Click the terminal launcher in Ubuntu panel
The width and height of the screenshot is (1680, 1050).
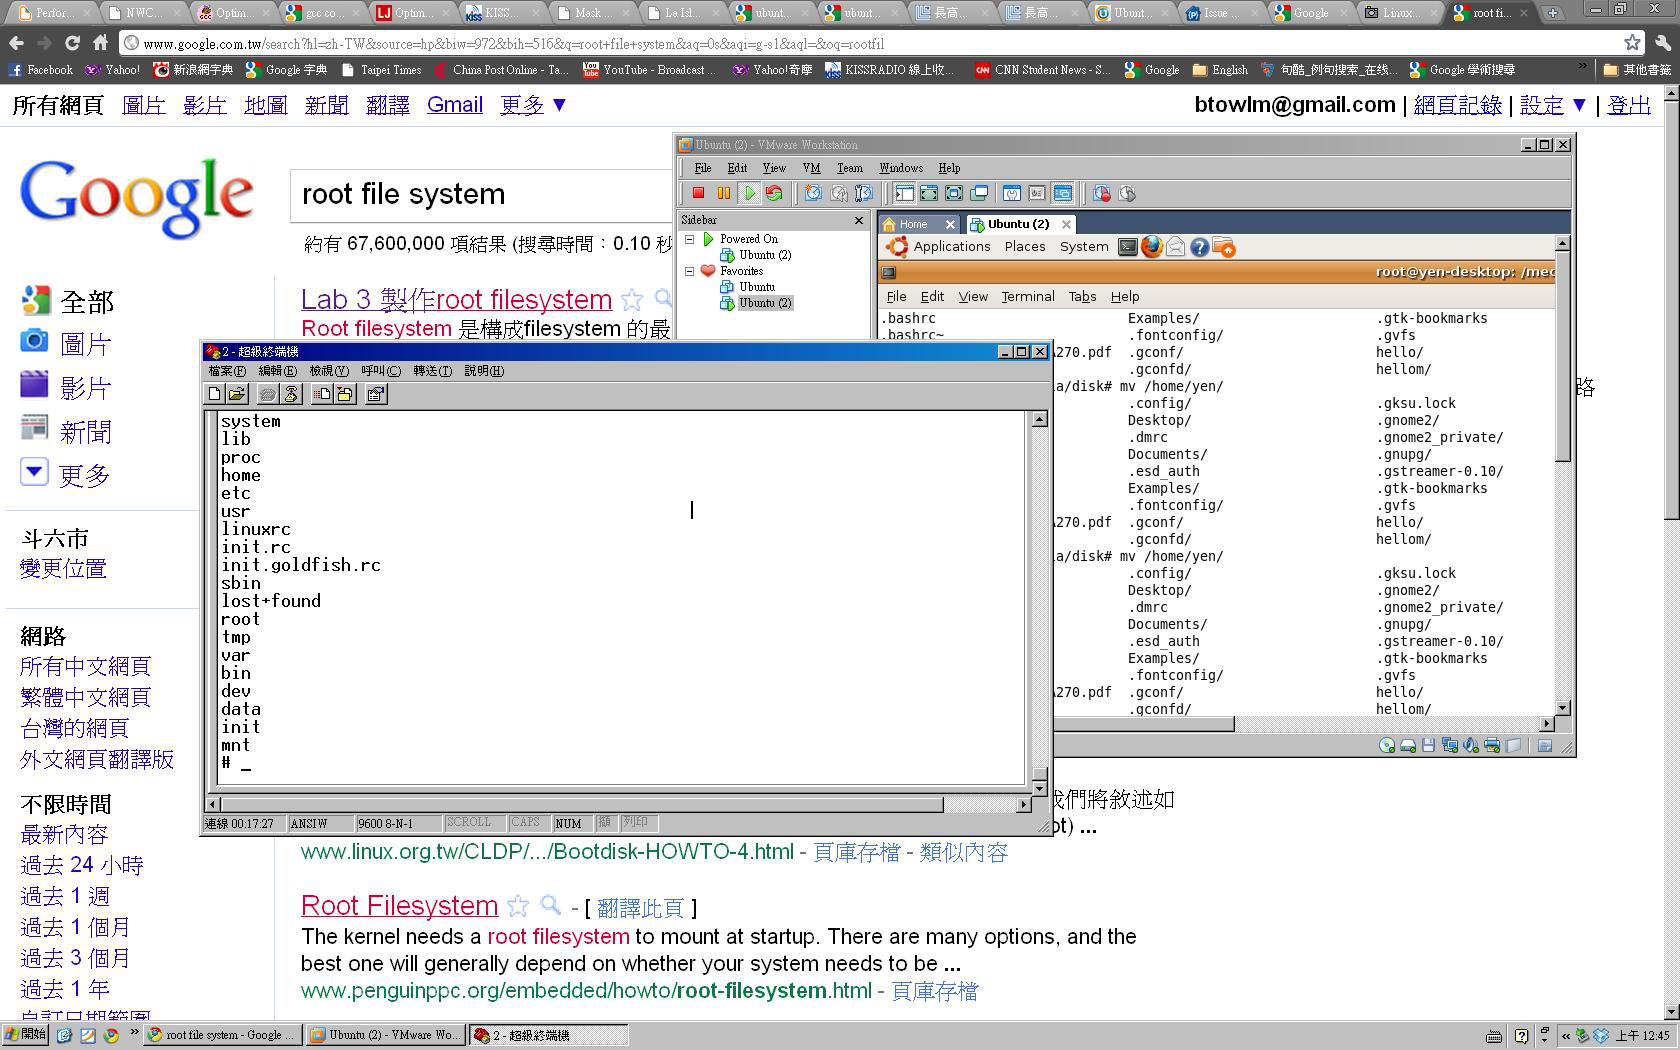coord(1128,247)
